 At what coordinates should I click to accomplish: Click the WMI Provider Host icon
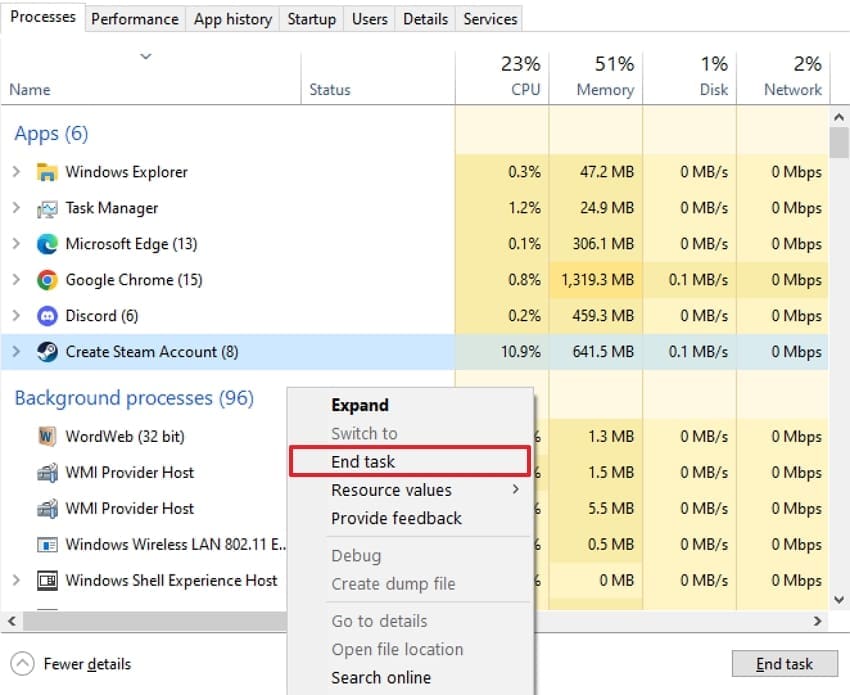[46, 472]
